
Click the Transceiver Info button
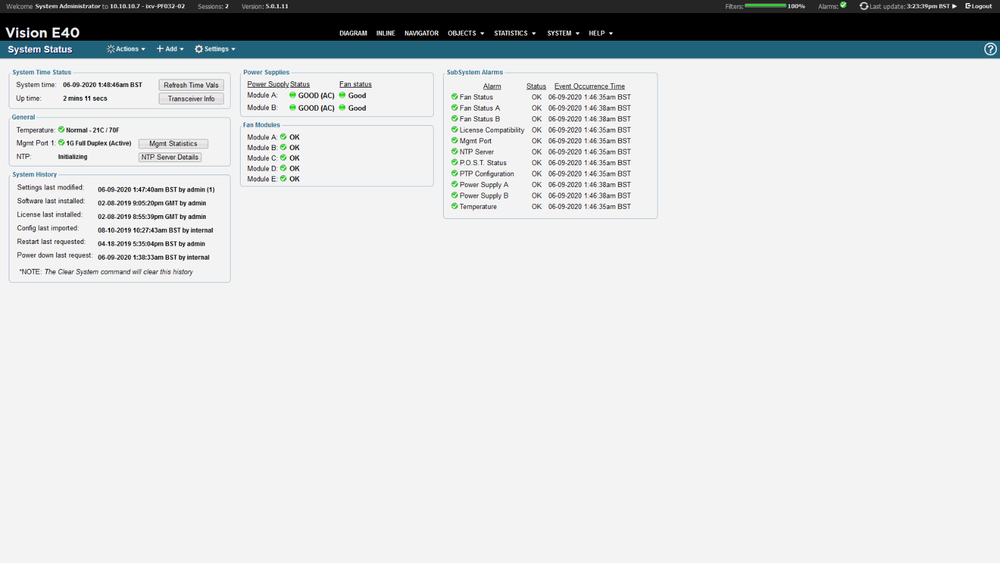click(x=191, y=99)
